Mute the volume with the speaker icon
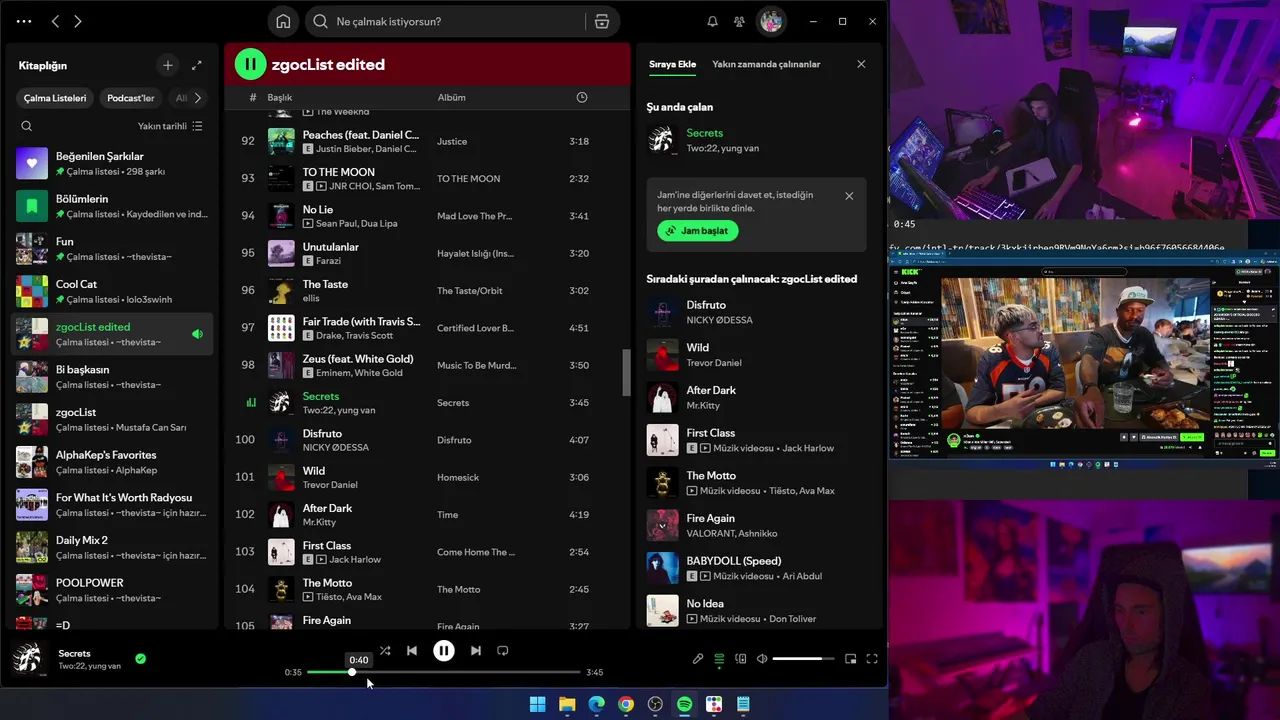This screenshot has height=720, width=1280. [762, 659]
